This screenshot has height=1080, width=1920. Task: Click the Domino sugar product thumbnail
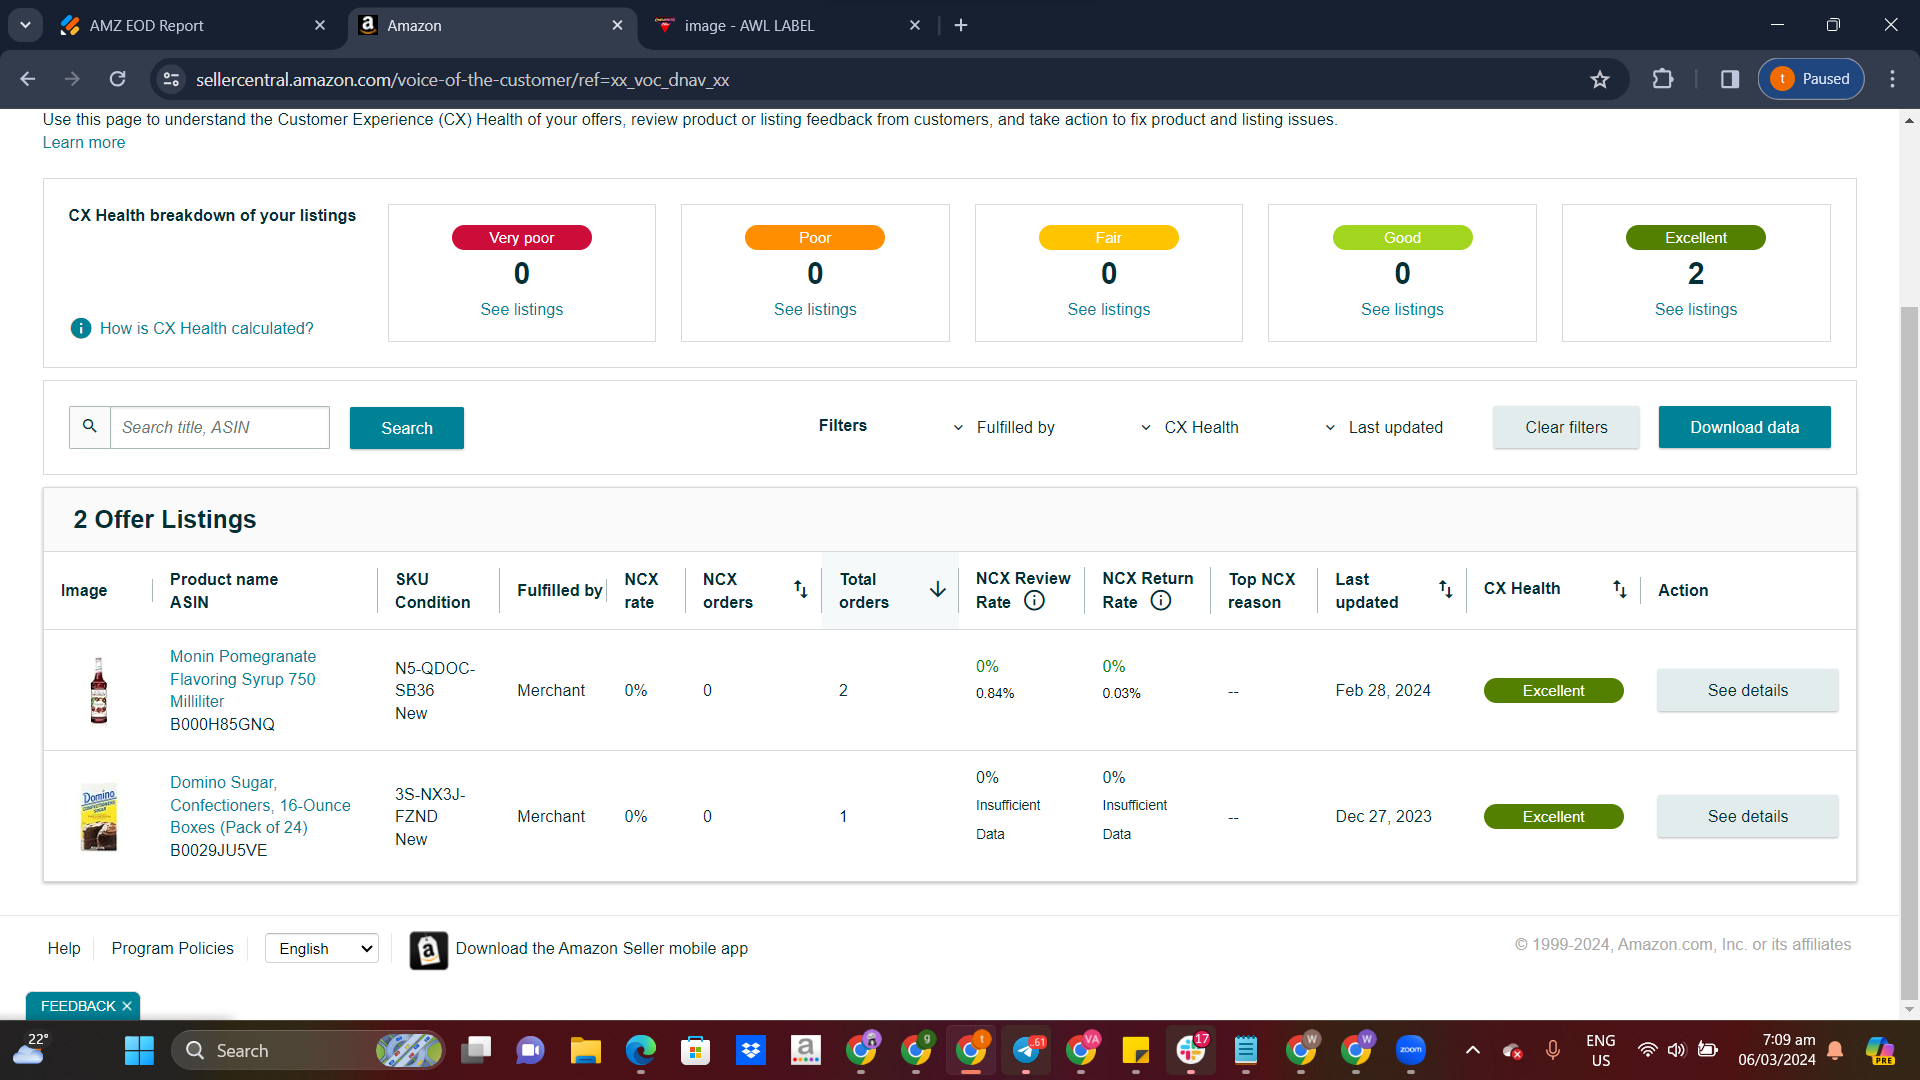pyautogui.click(x=99, y=816)
